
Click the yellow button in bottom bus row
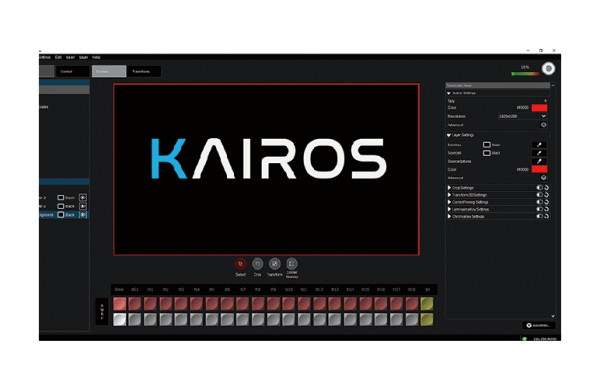click(x=427, y=319)
